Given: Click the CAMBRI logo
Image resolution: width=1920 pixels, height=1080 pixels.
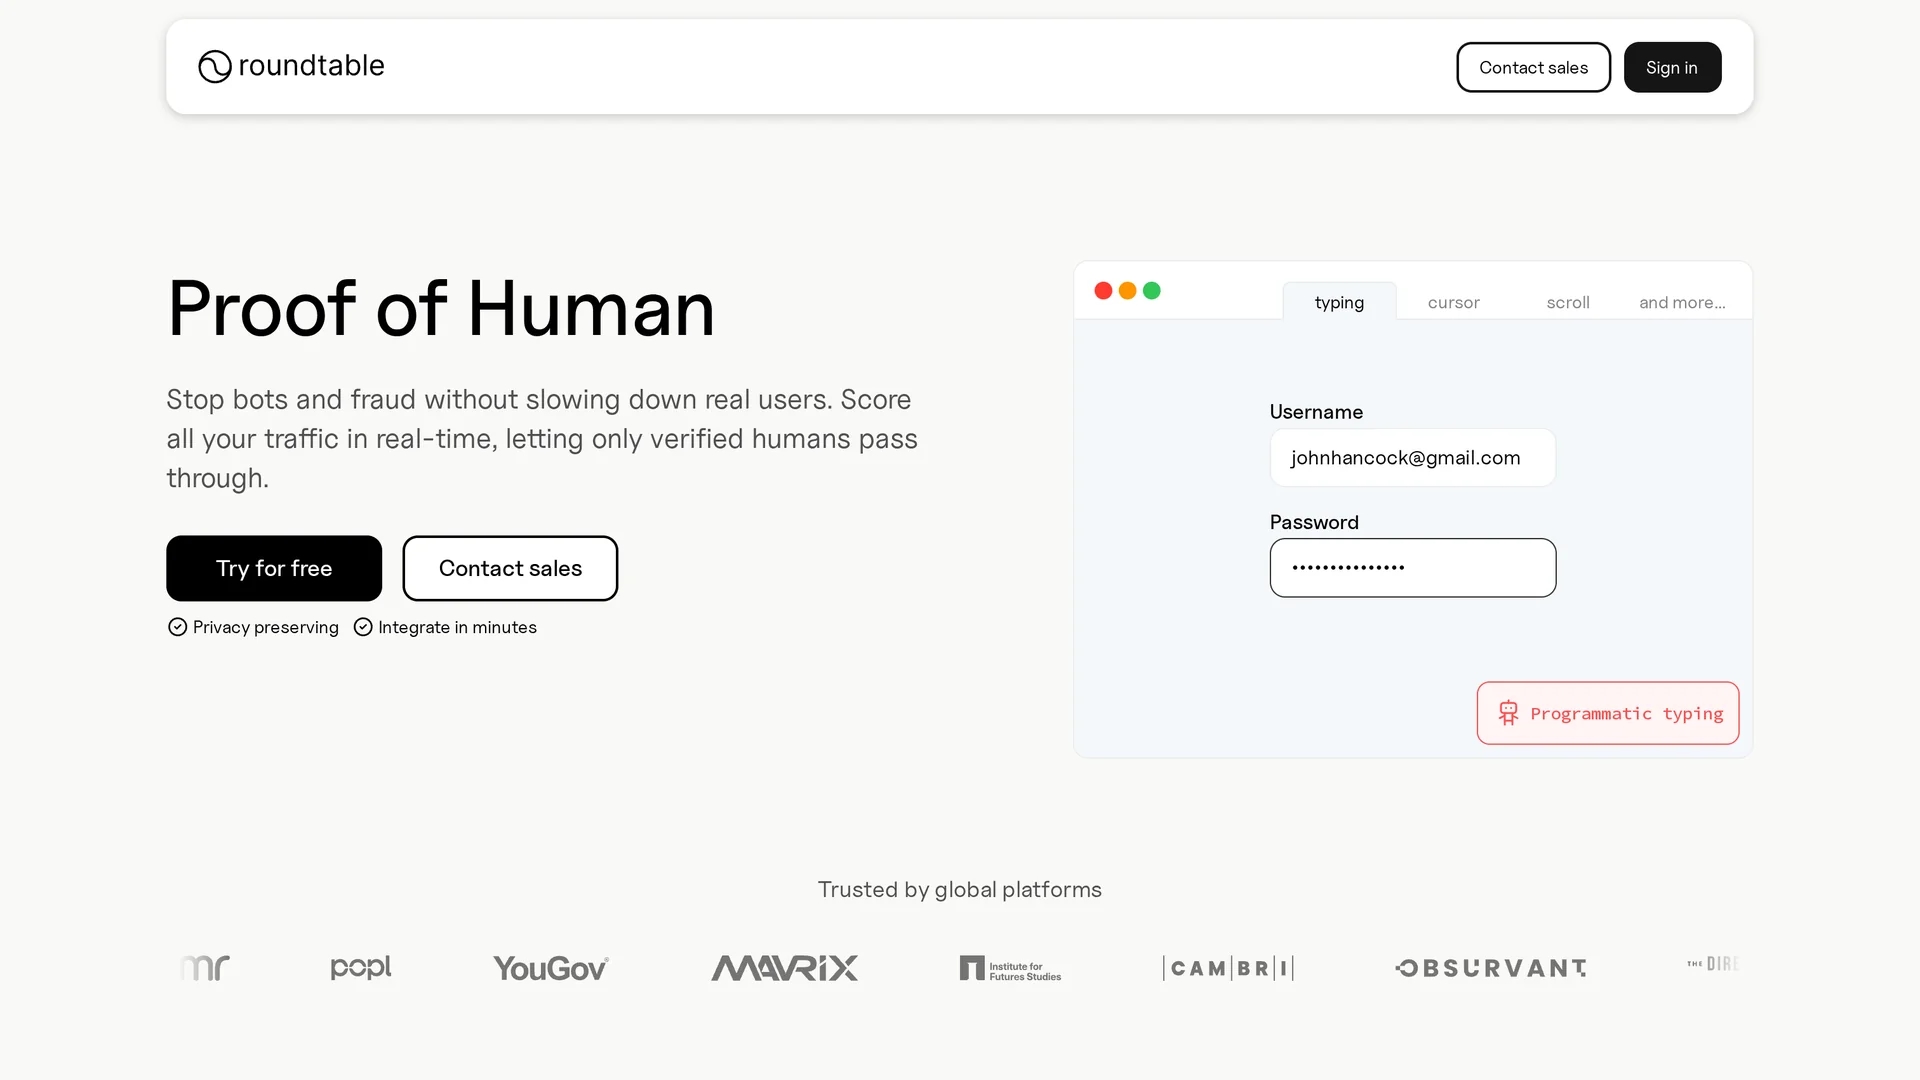Looking at the screenshot, I should click(1228, 968).
